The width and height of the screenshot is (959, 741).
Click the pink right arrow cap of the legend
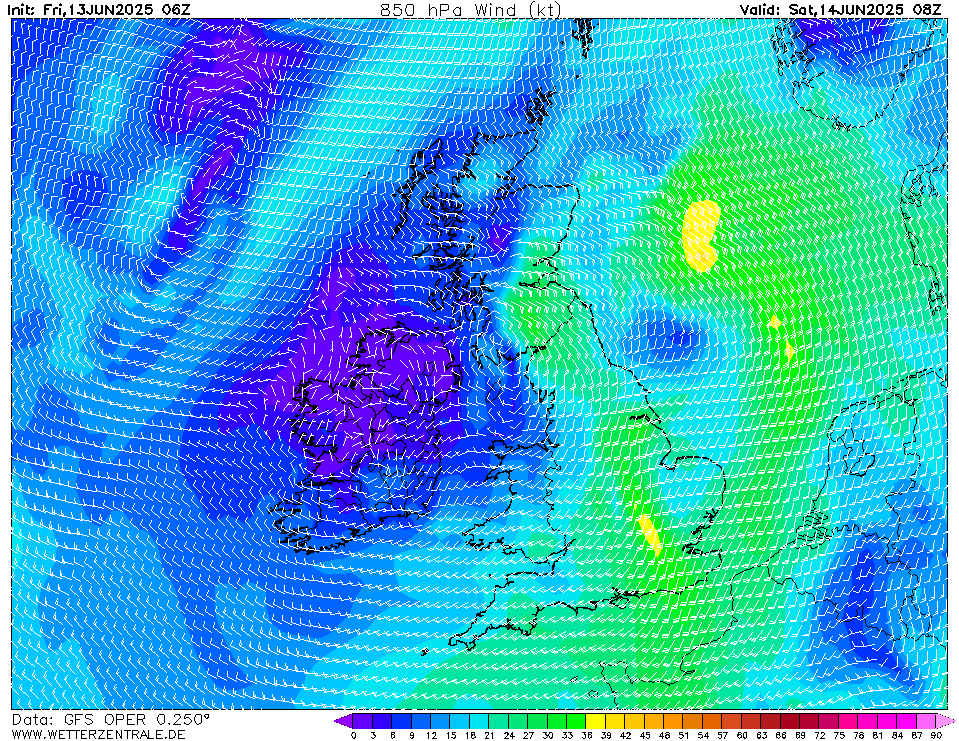click(x=945, y=721)
